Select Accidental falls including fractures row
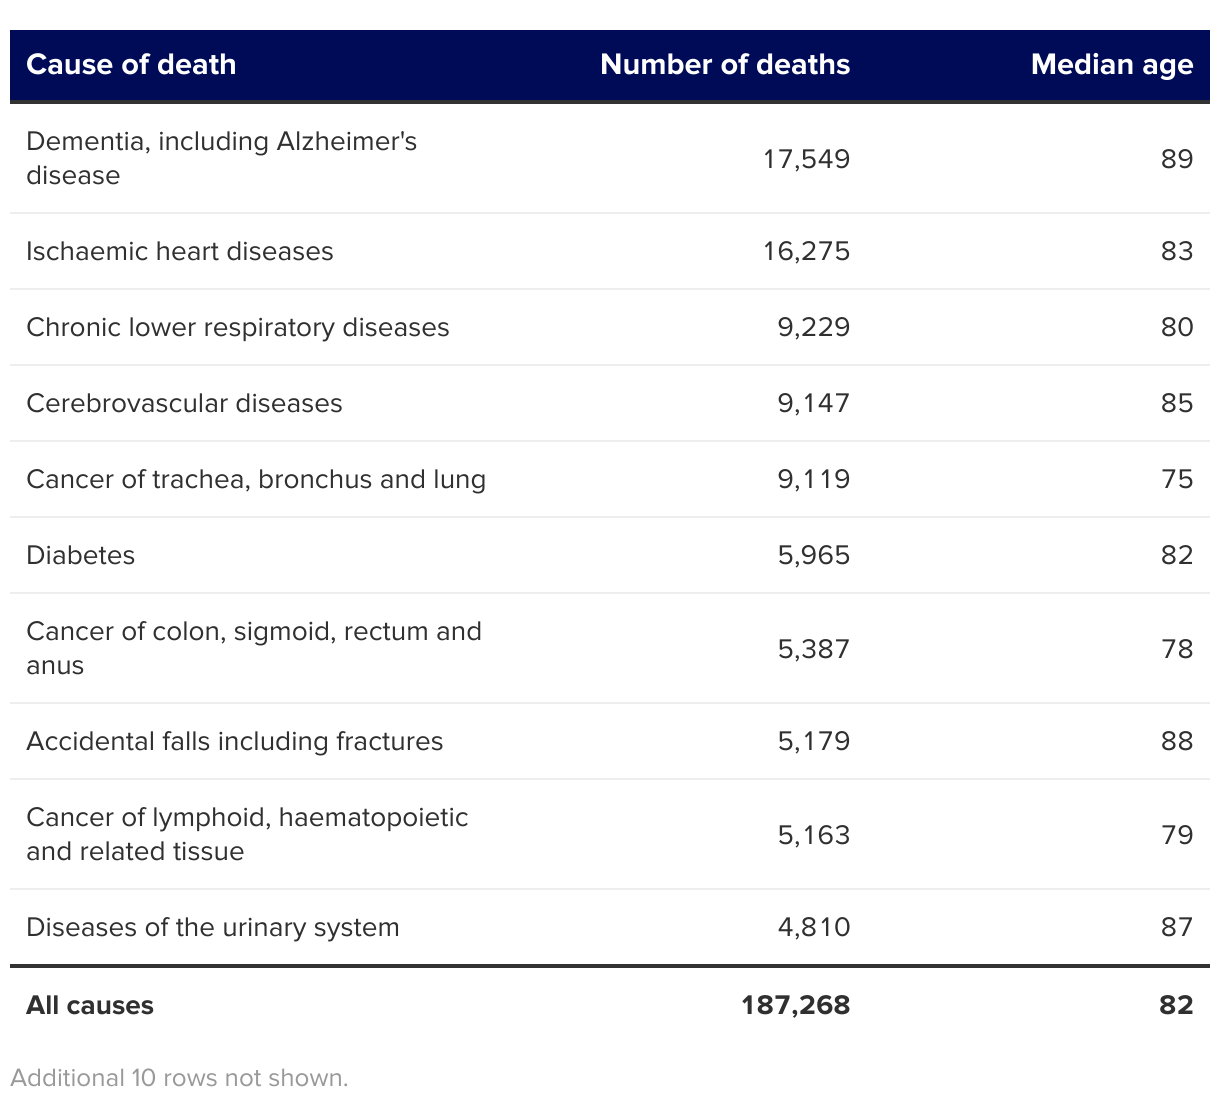This screenshot has height=1104, width=1220. pos(235,741)
